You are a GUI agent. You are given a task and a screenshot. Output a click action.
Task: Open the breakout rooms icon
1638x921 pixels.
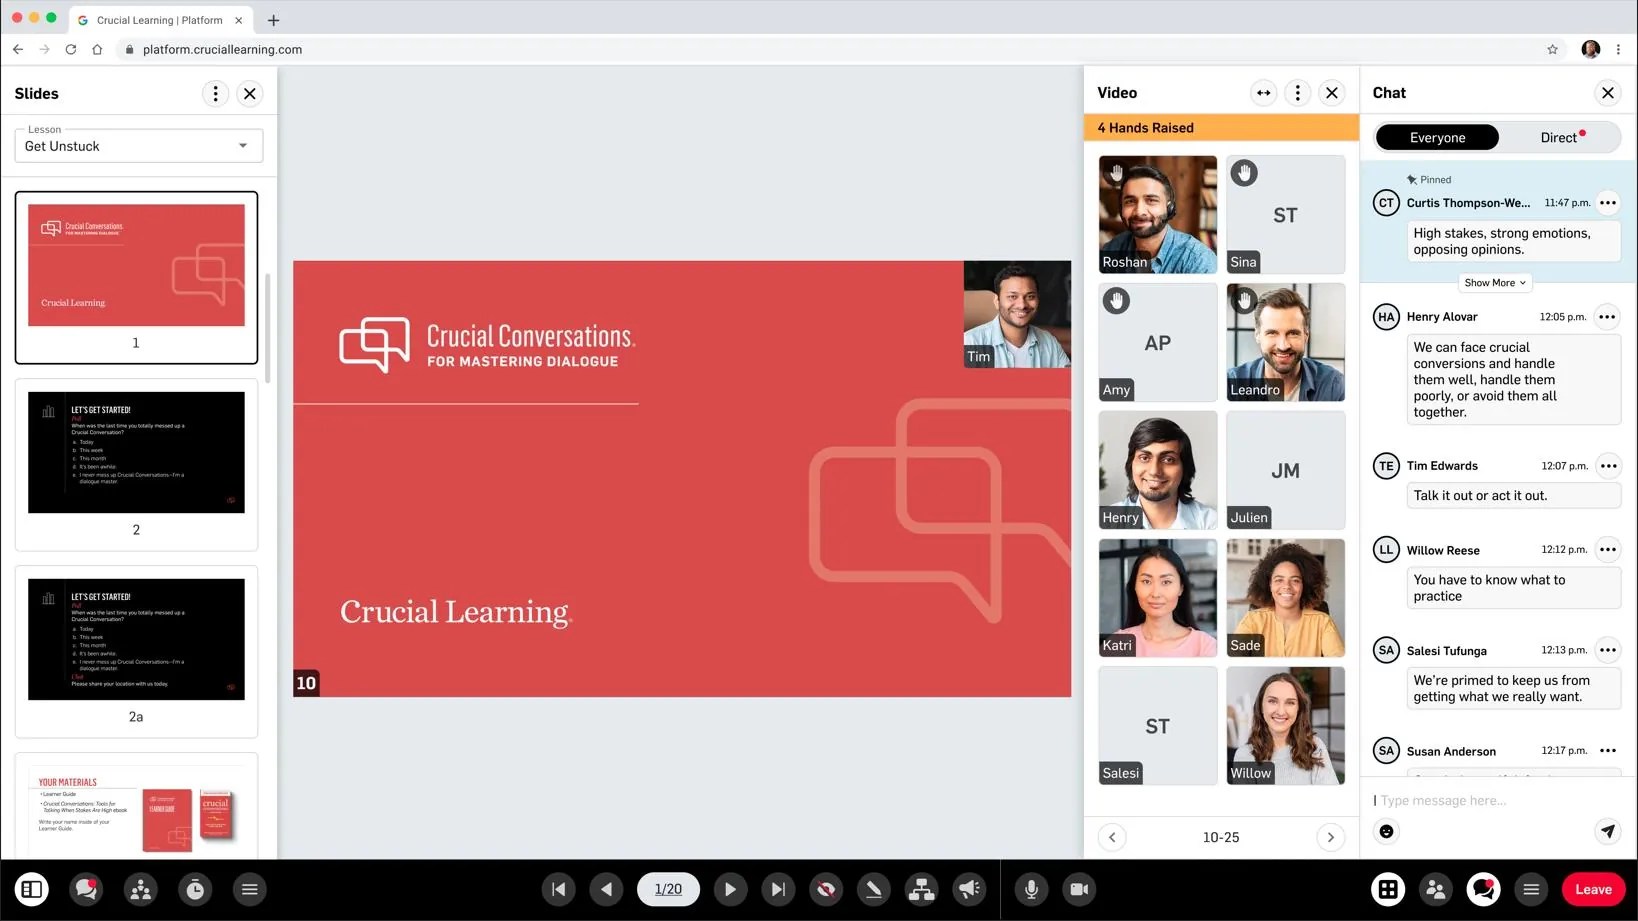[921, 888]
